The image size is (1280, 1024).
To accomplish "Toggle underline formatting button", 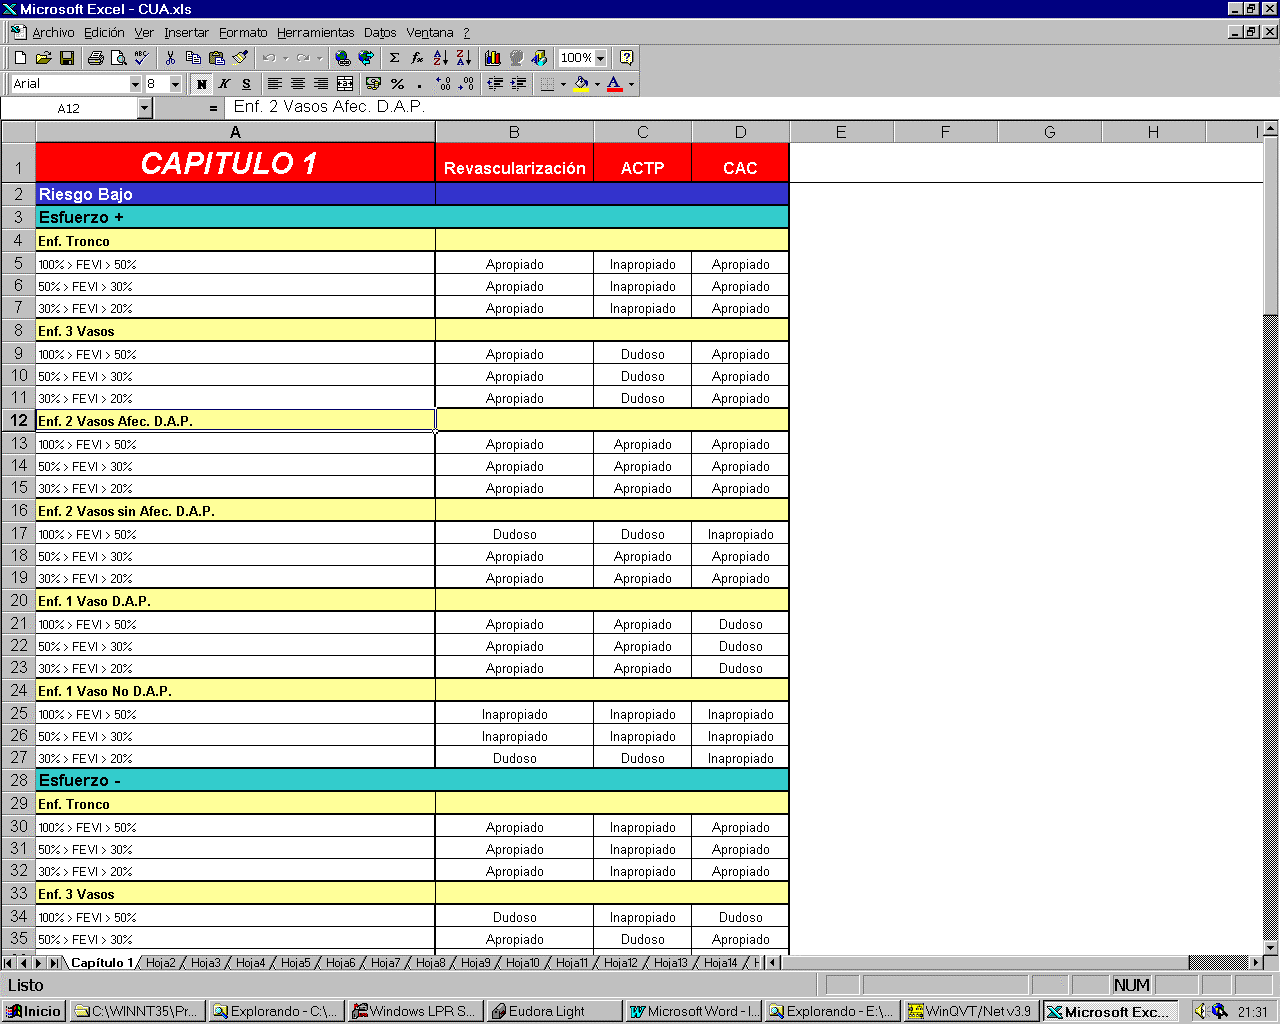I will tap(246, 84).
